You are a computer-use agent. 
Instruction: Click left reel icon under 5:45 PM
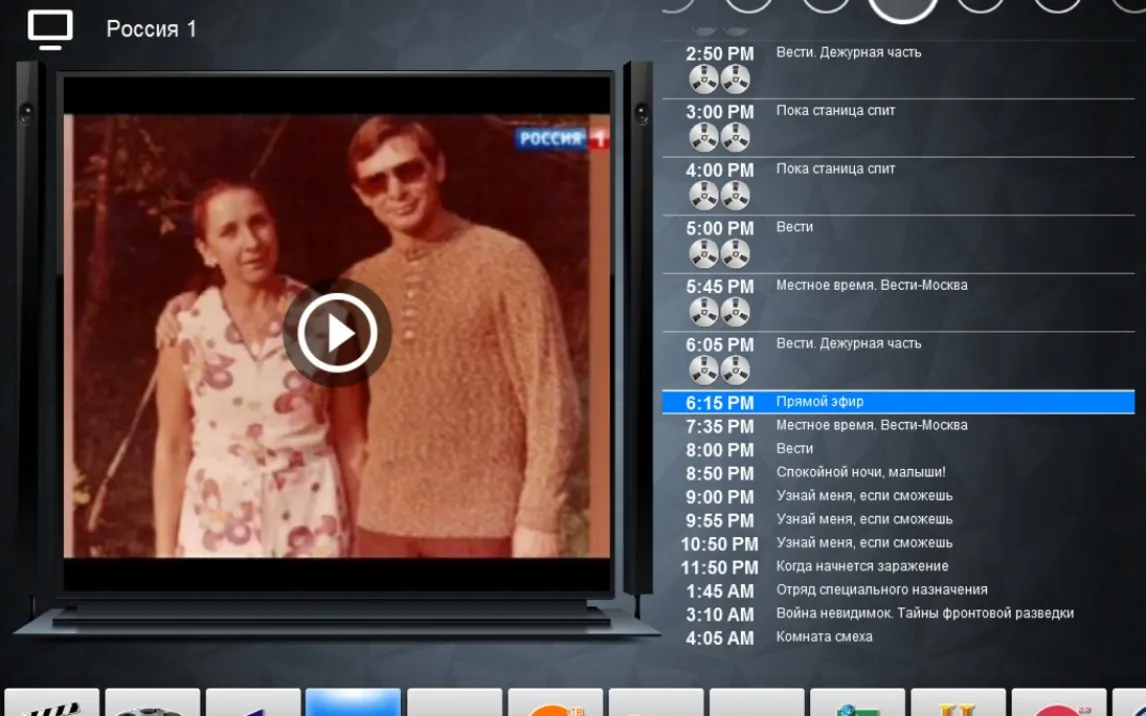[x=704, y=312]
